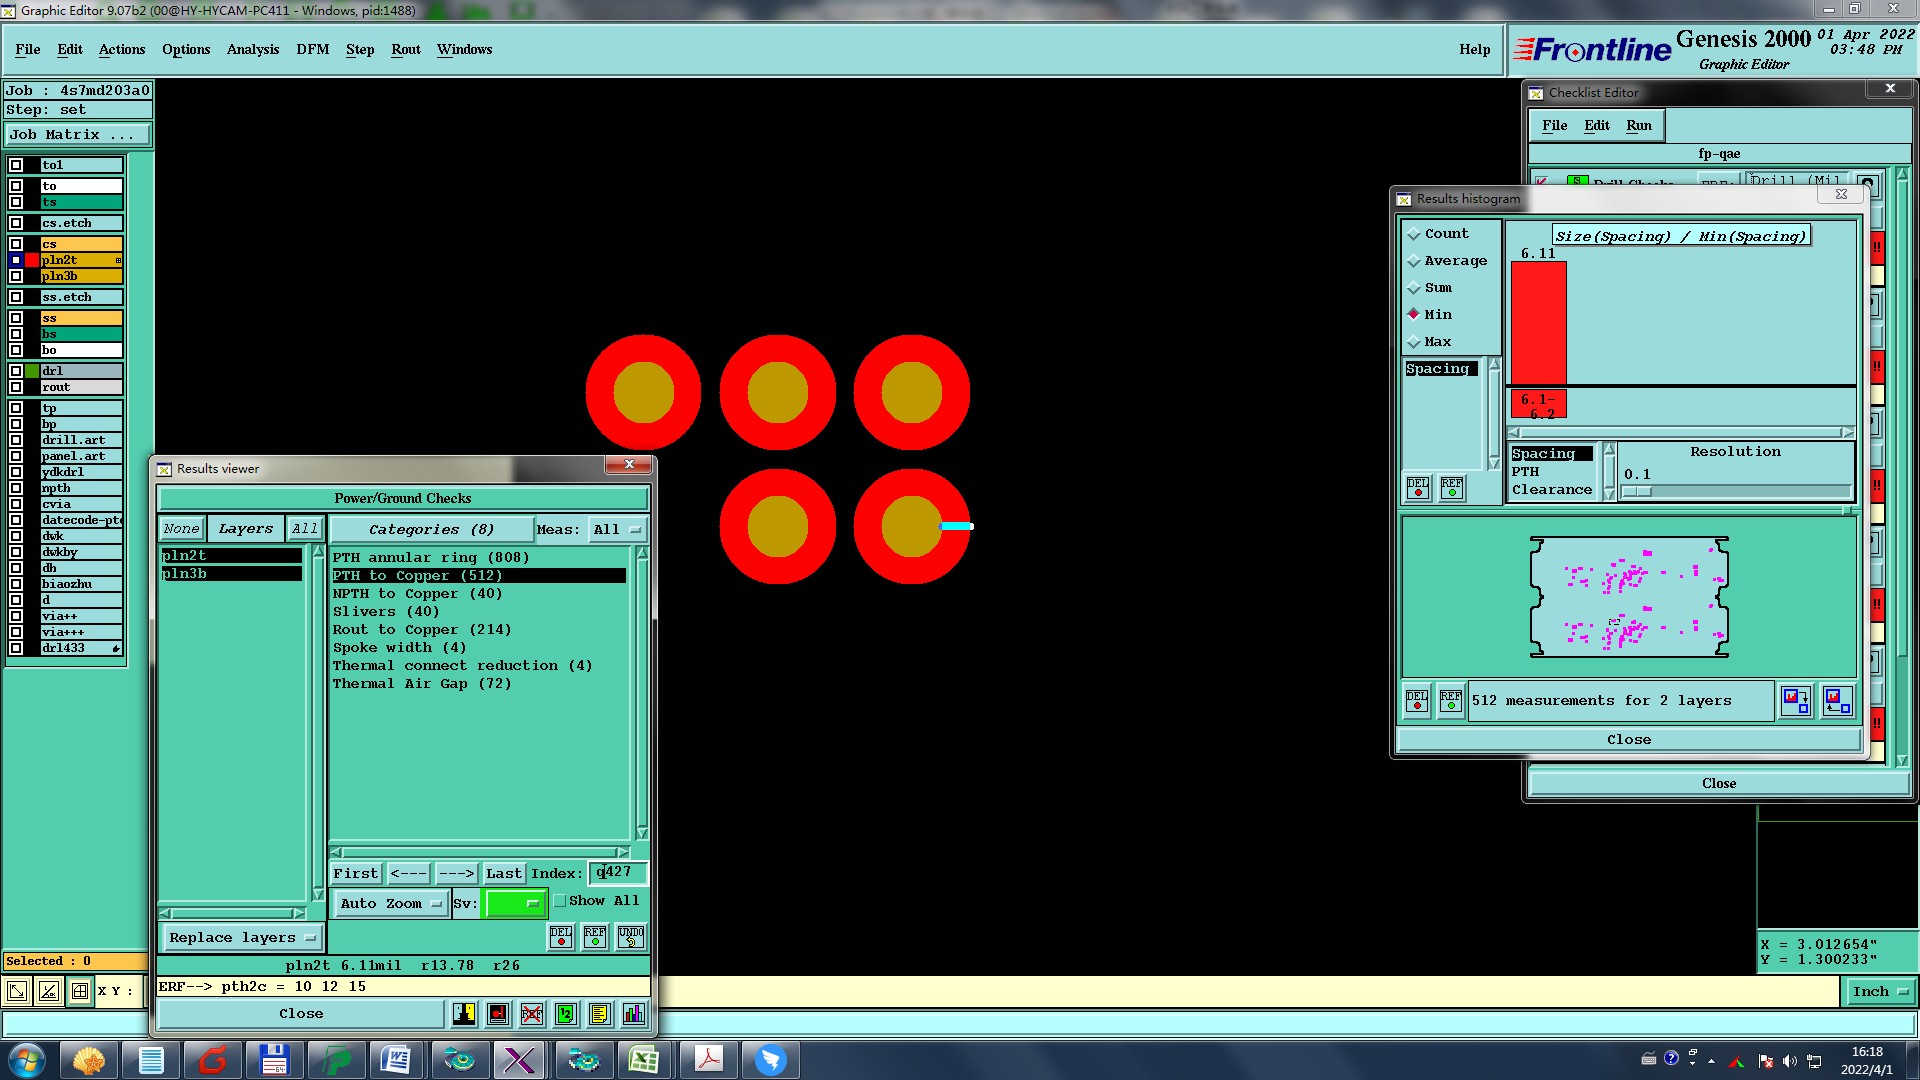This screenshot has width=1920, height=1080.
Task: Expand the Meas All dropdown
Action: [617, 530]
